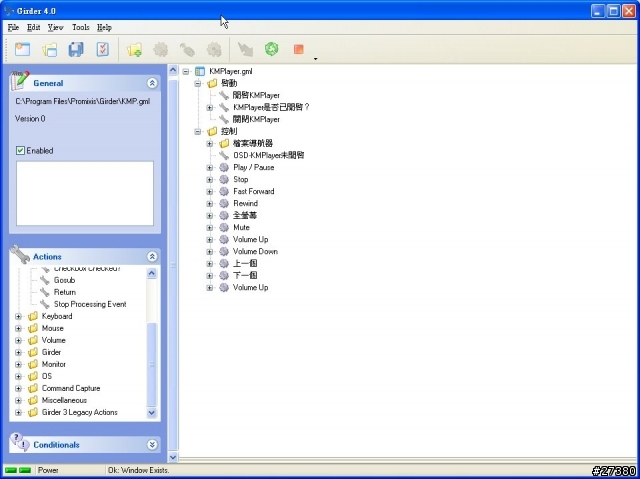
Task: Click the Save floppy disk icon
Action: pyautogui.click(x=76, y=49)
